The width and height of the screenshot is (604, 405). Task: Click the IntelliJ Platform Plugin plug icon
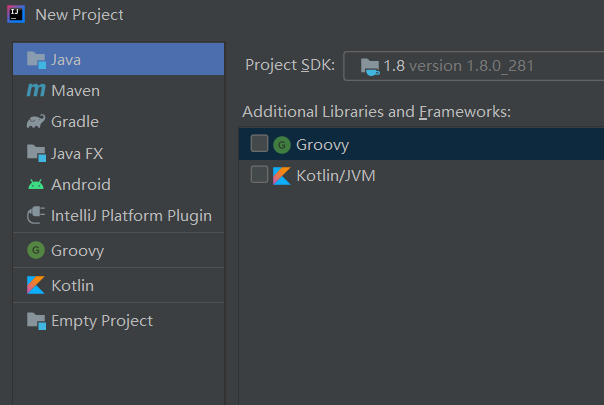click(x=36, y=215)
